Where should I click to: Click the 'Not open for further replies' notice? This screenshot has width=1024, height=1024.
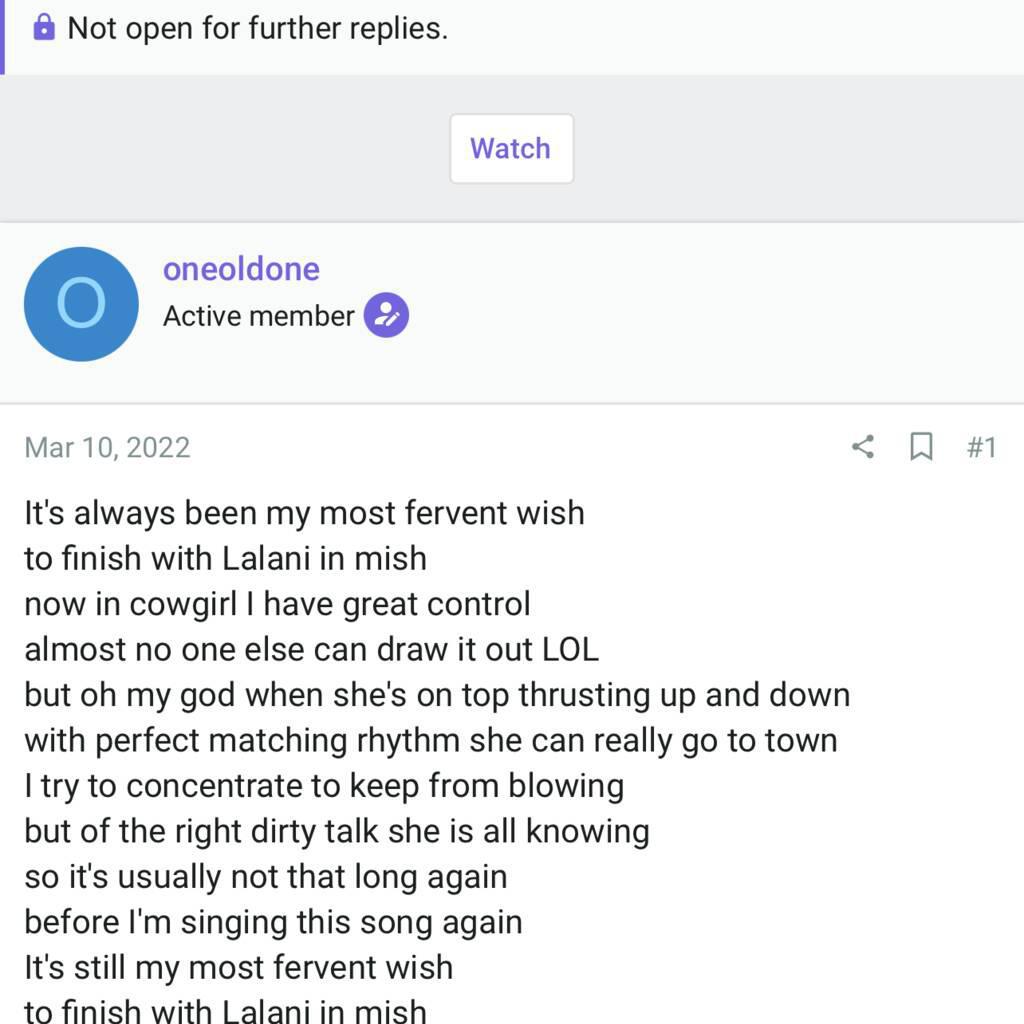coord(257,28)
